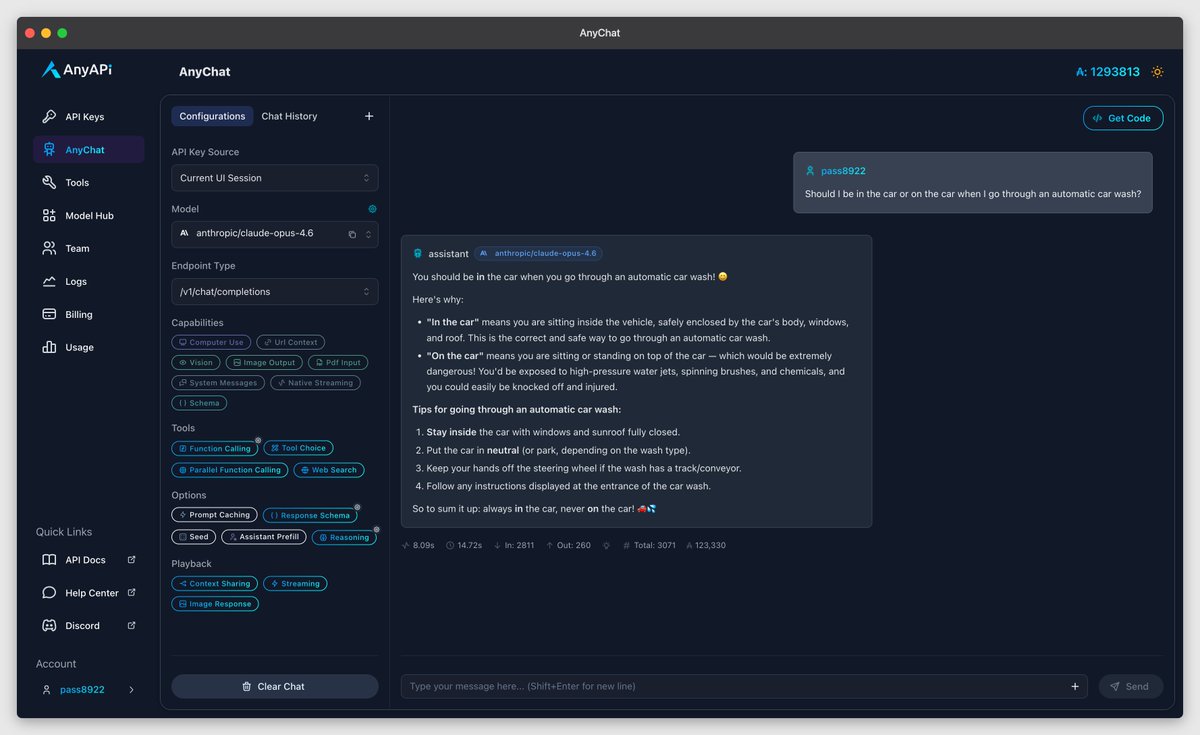View the Logs page
Image resolution: width=1200 pixels, height=735 pixels.
89,282
